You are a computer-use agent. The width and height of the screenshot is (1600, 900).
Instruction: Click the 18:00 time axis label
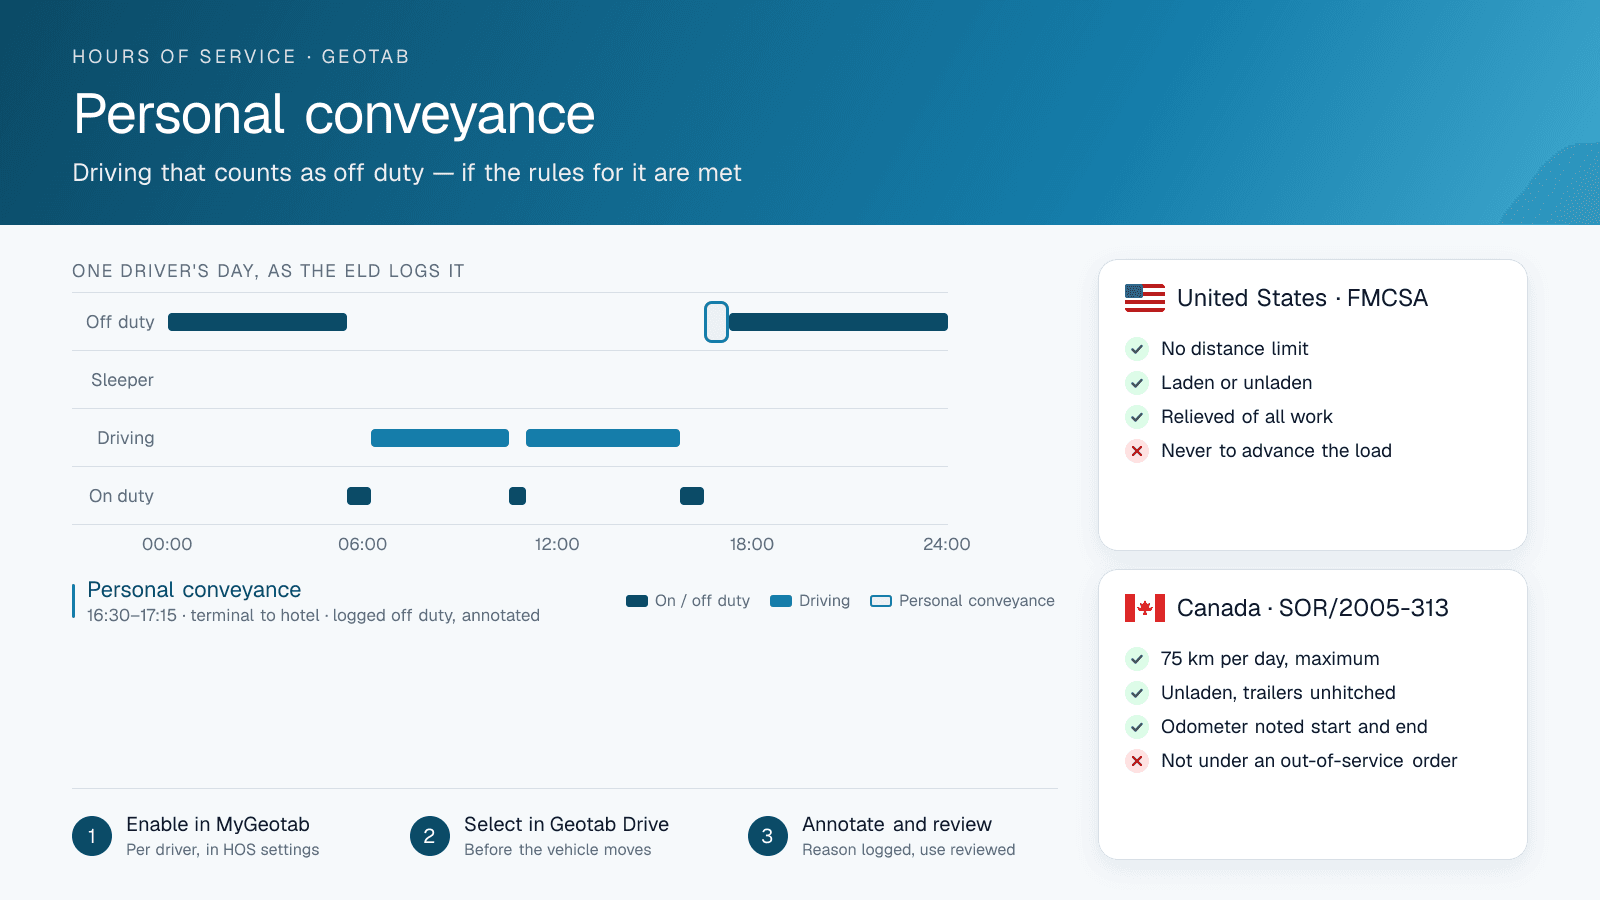tap(752, 544)
